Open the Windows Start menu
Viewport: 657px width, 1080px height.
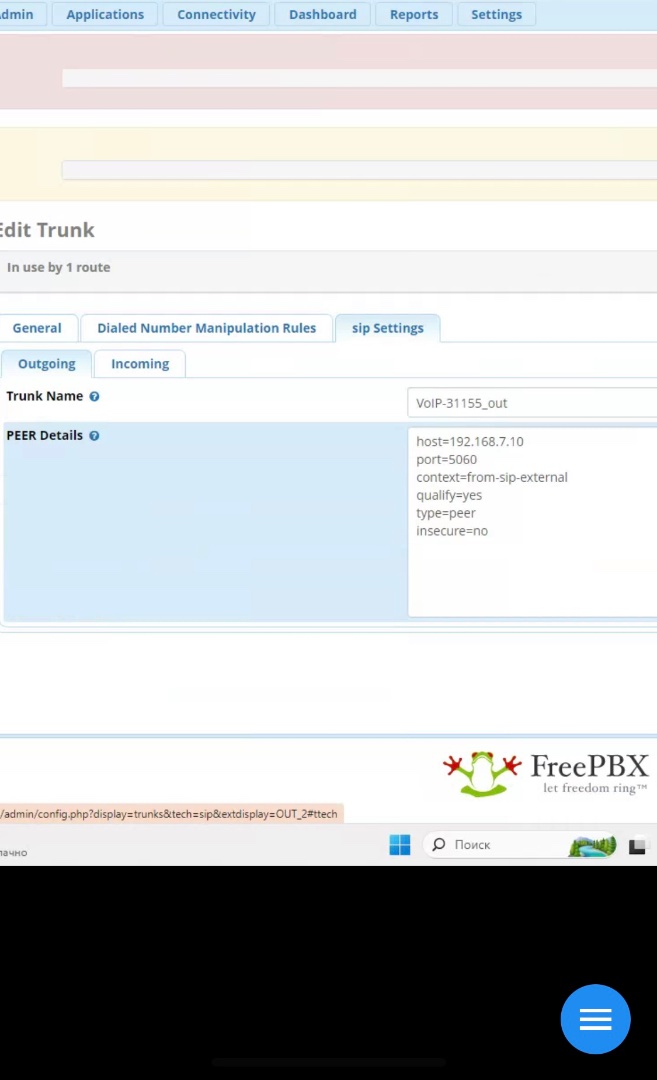pos(399,844)
